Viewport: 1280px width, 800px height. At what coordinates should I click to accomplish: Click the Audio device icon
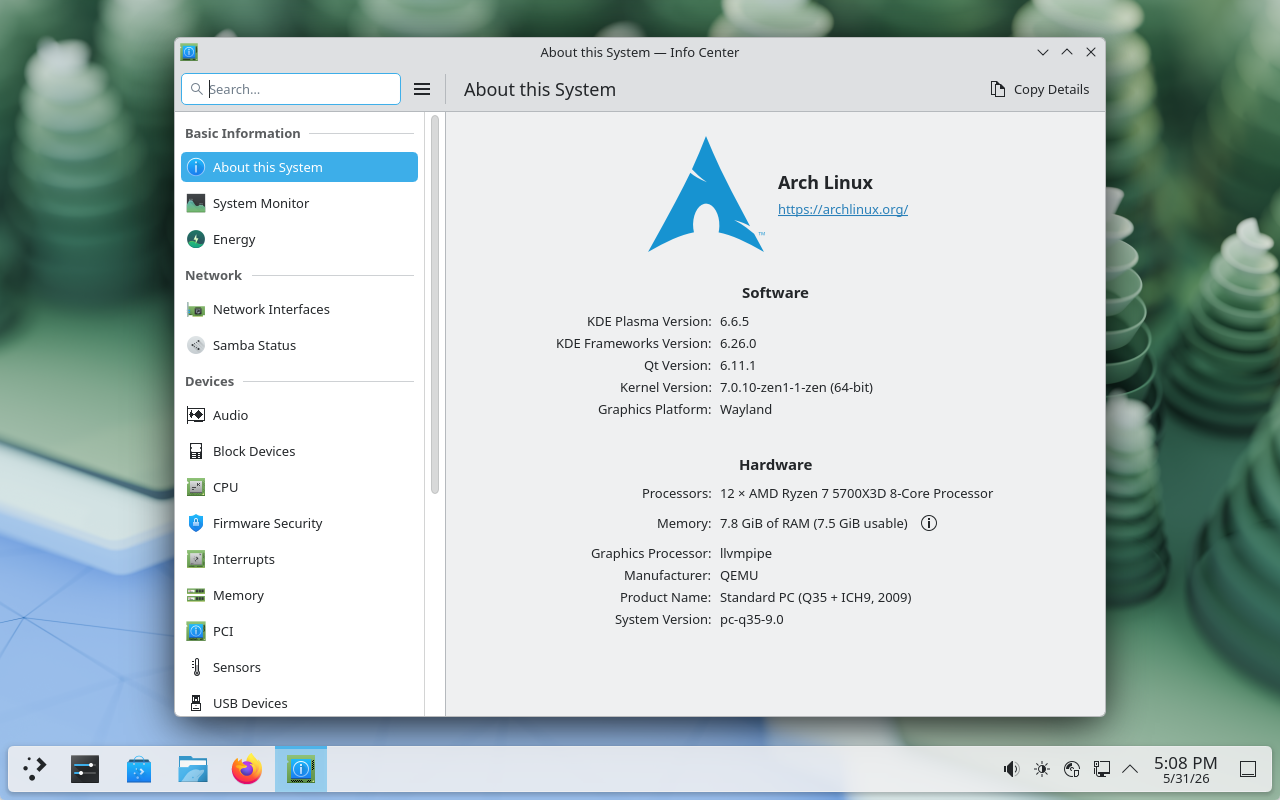click(196, 415)
